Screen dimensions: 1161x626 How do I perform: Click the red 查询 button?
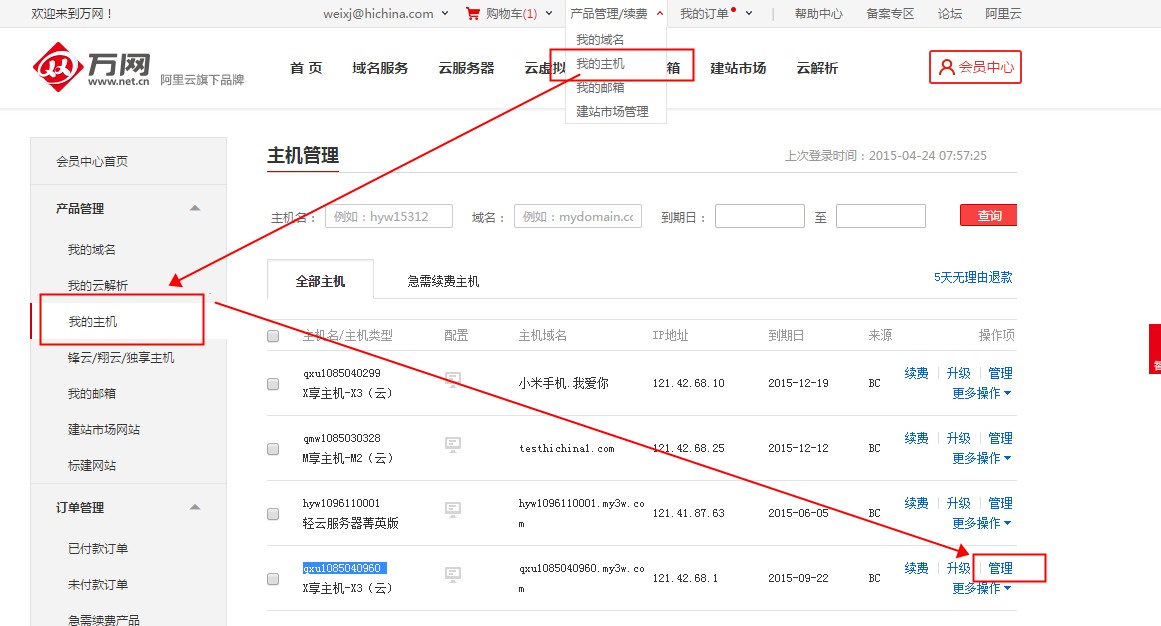tap(988, 216)
